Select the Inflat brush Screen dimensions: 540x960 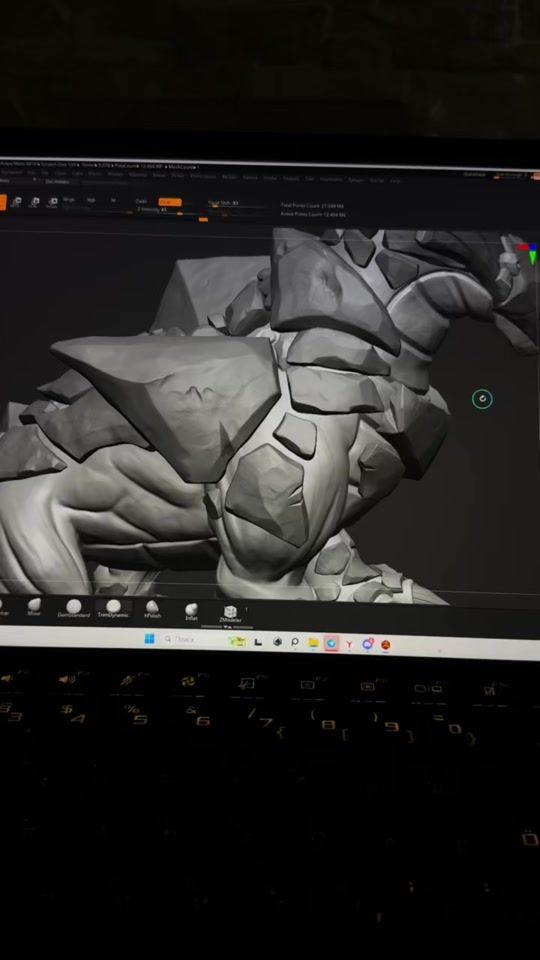pos(191,612)
